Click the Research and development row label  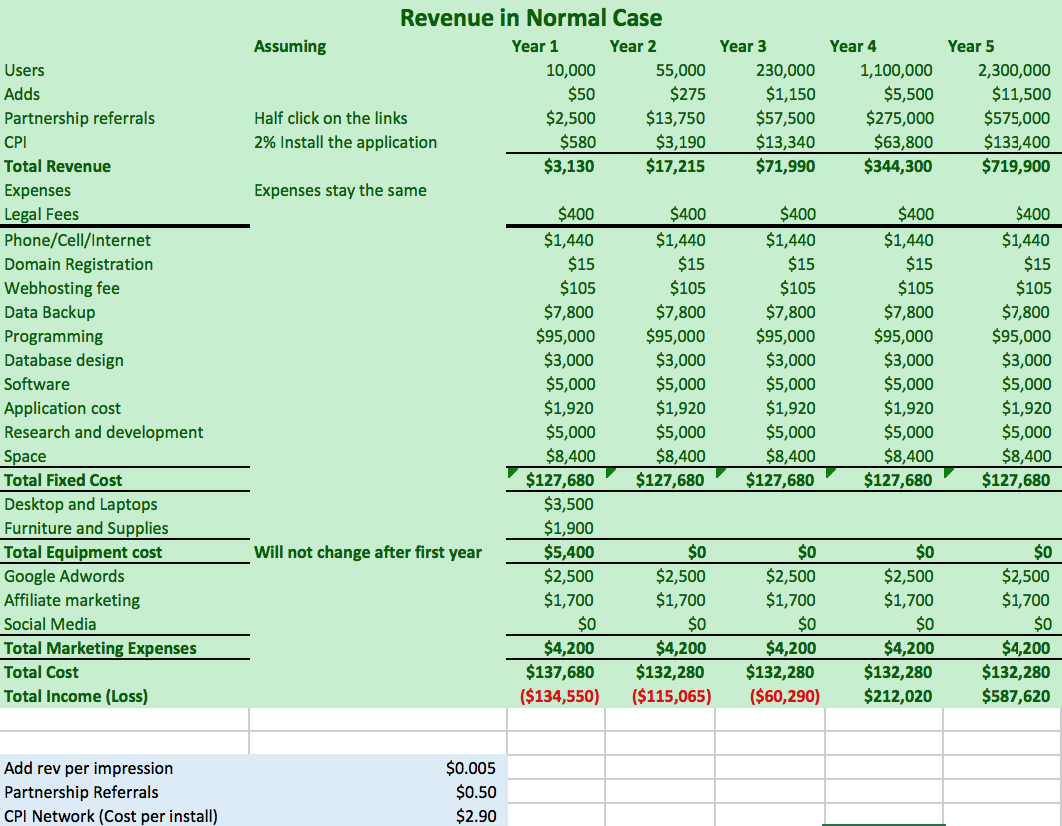point(104,432)
